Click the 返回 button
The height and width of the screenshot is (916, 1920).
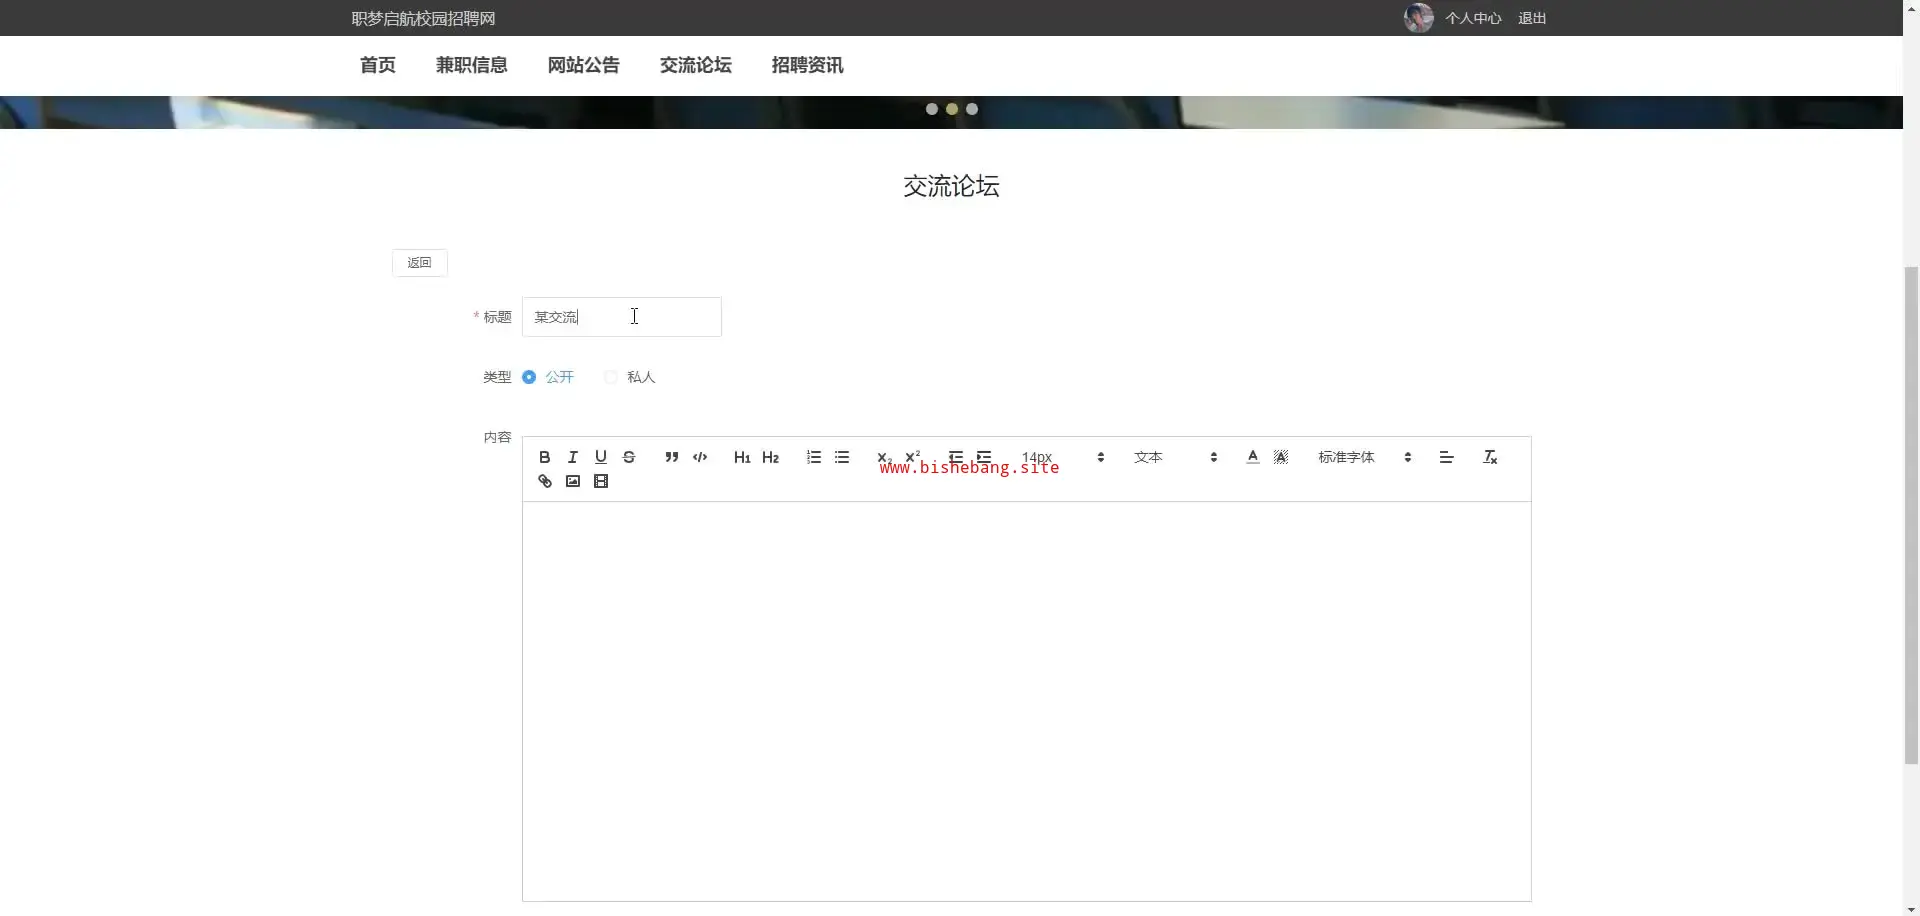(x=419, y=263)
